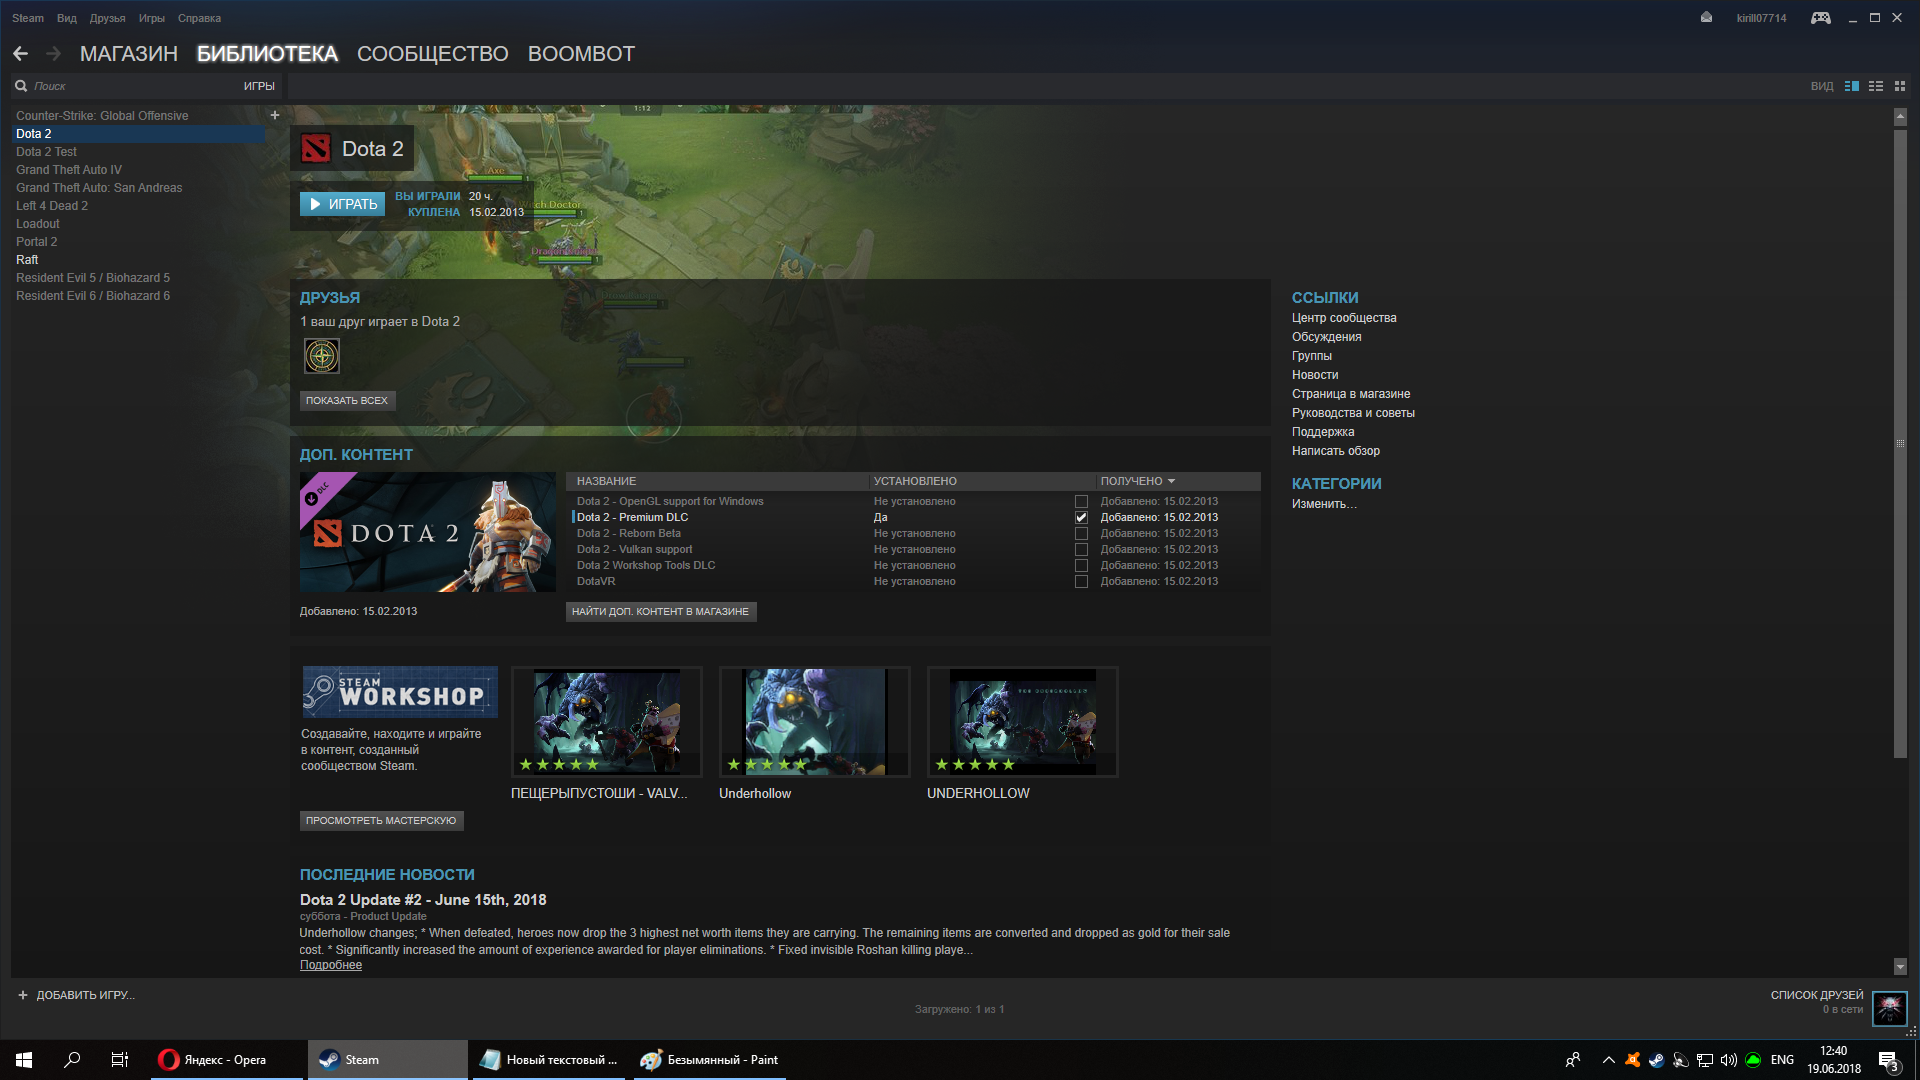Open Steam Workshop logo banner
This screenshot has width=1920, height=1080.
coord(400,692)
